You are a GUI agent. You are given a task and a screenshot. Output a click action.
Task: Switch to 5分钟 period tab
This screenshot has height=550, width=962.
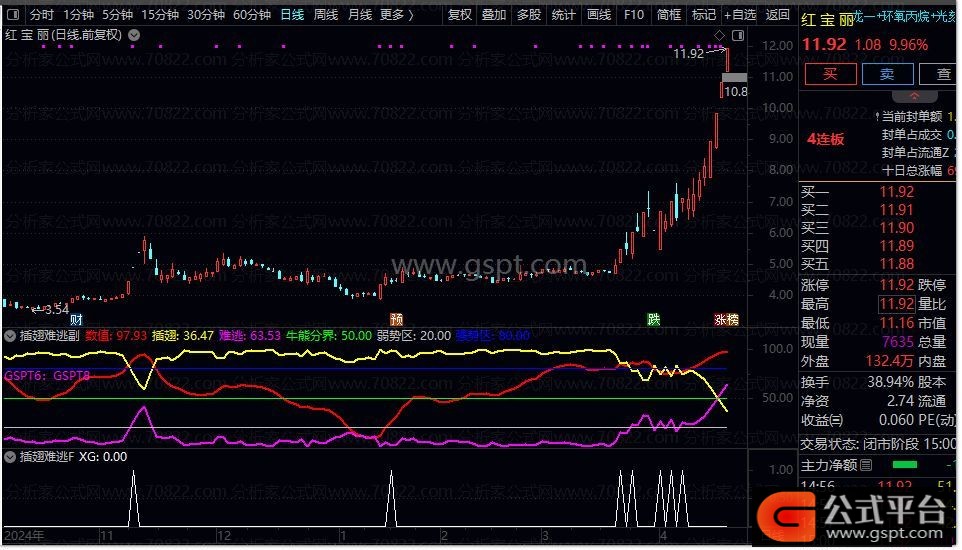point(117,14)
